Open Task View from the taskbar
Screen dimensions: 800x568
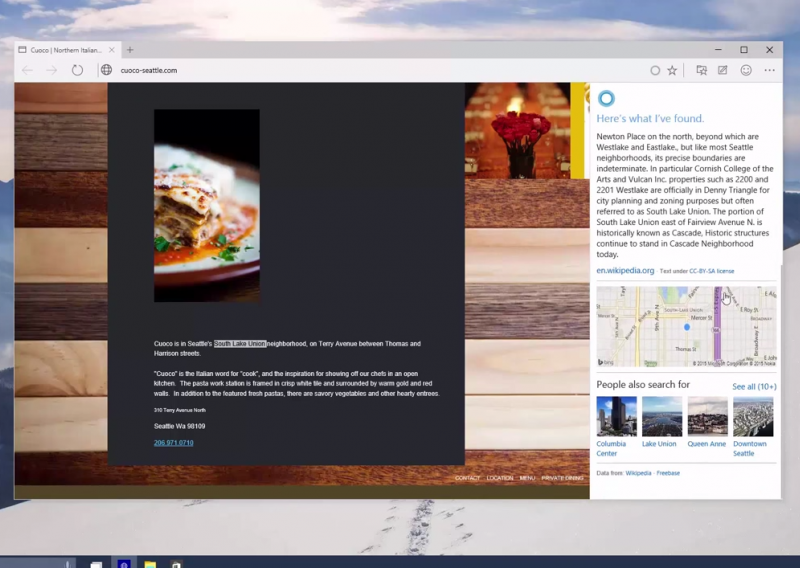click(96, 564)
